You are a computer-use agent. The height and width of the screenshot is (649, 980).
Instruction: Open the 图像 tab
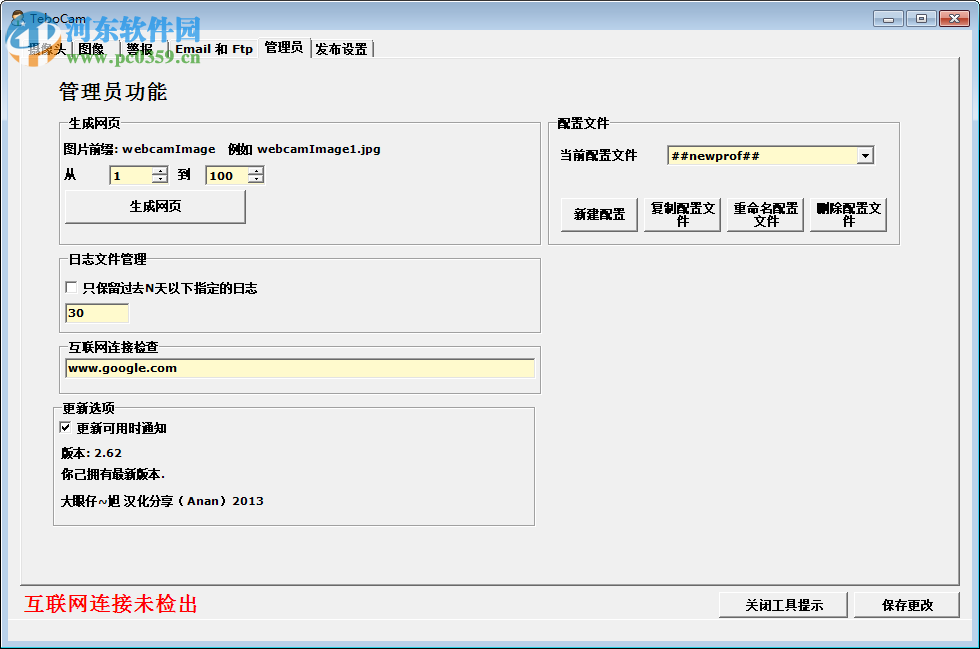[91, 49]
